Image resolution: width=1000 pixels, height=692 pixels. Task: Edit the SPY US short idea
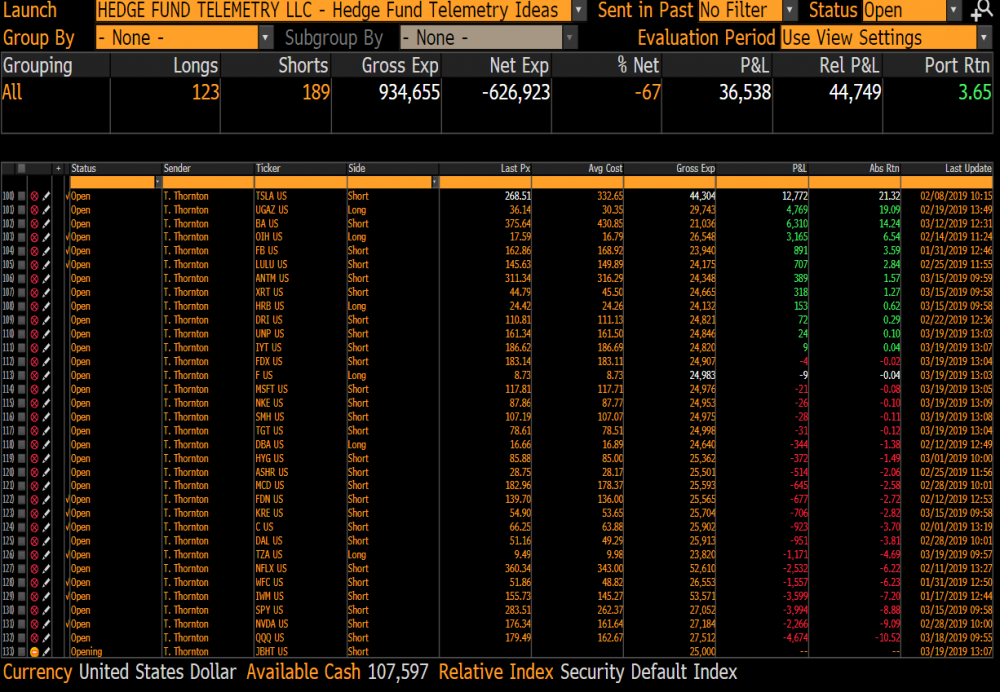(46, 611)
